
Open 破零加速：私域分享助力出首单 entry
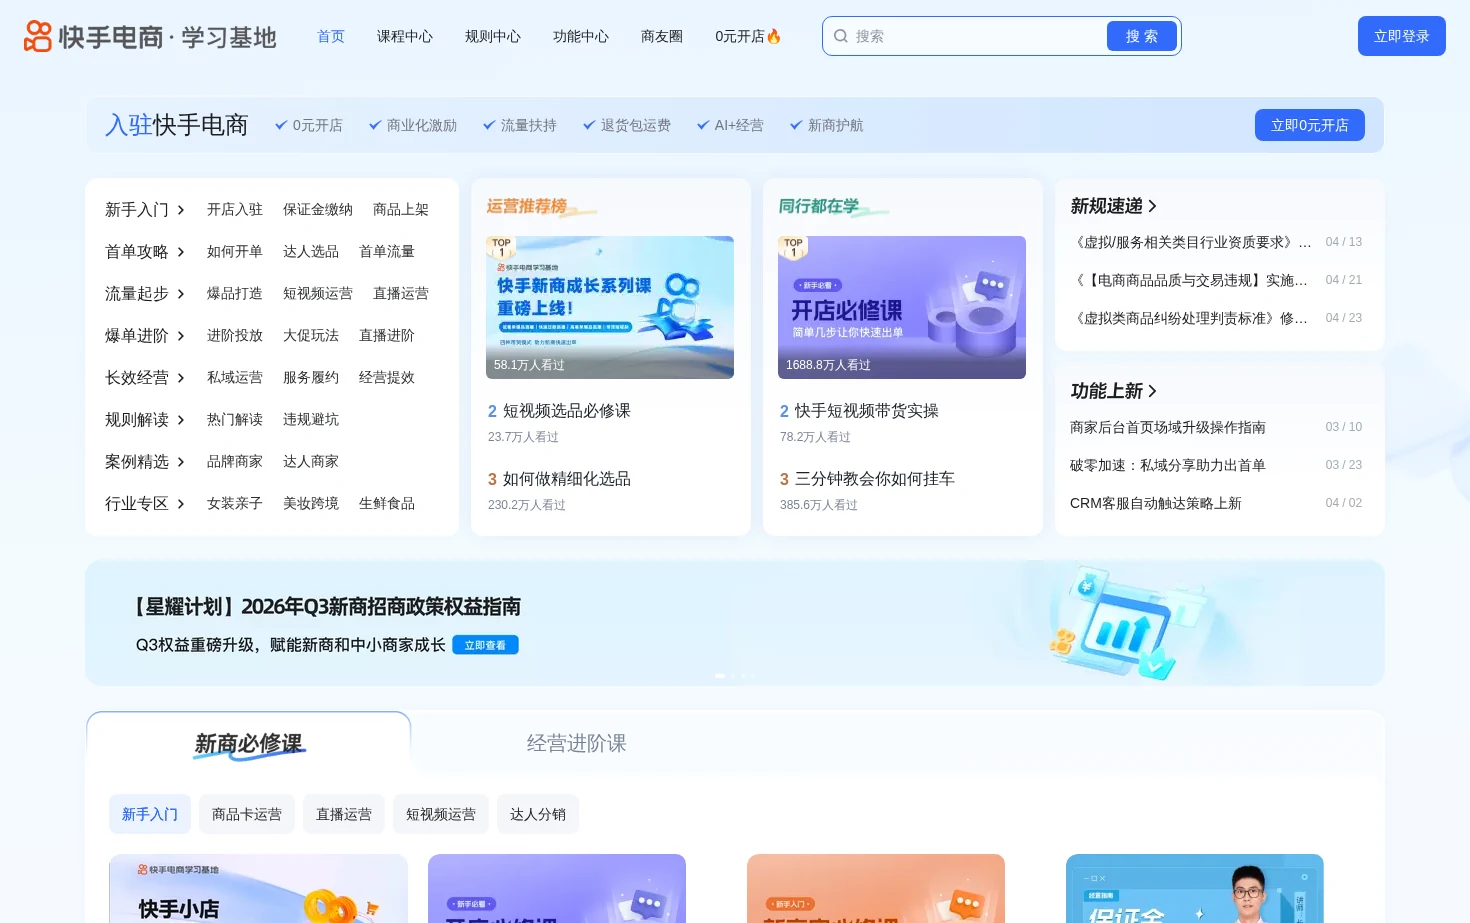1168,465
